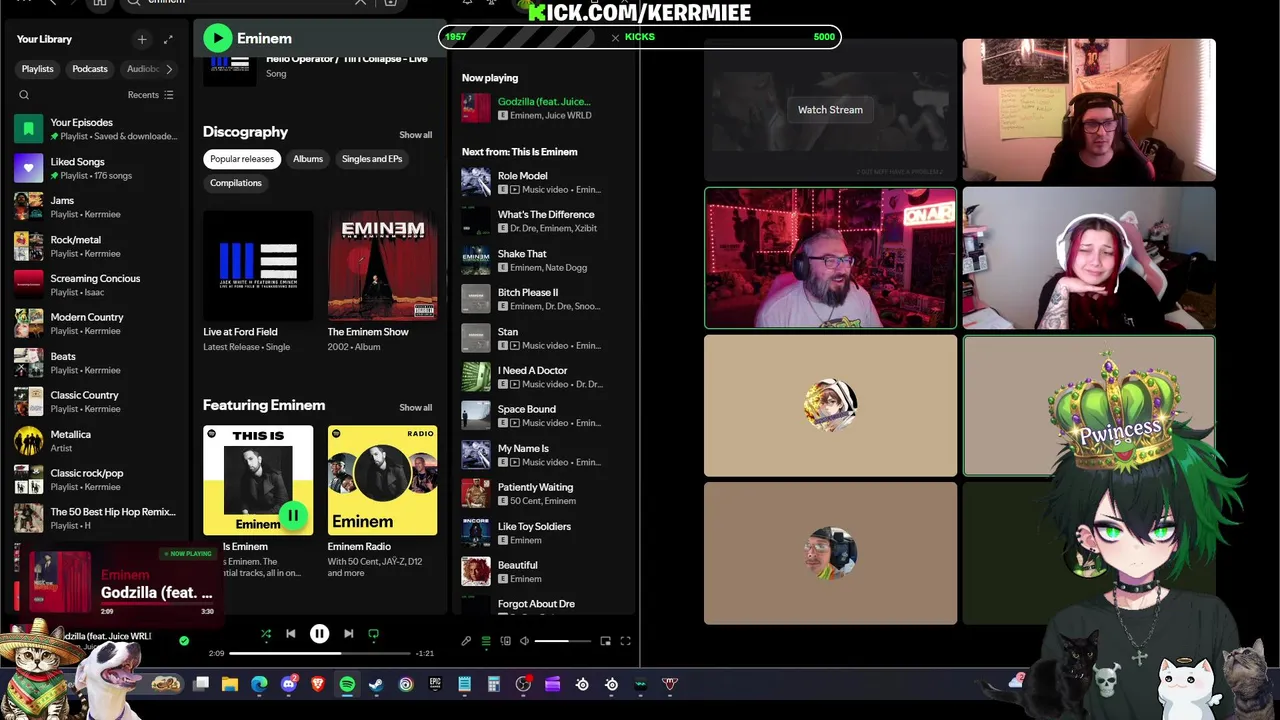Screen dimensions: 1280x720
Task: Open OBS Studio from the taskbar
Action: click(x=523, y=684)
